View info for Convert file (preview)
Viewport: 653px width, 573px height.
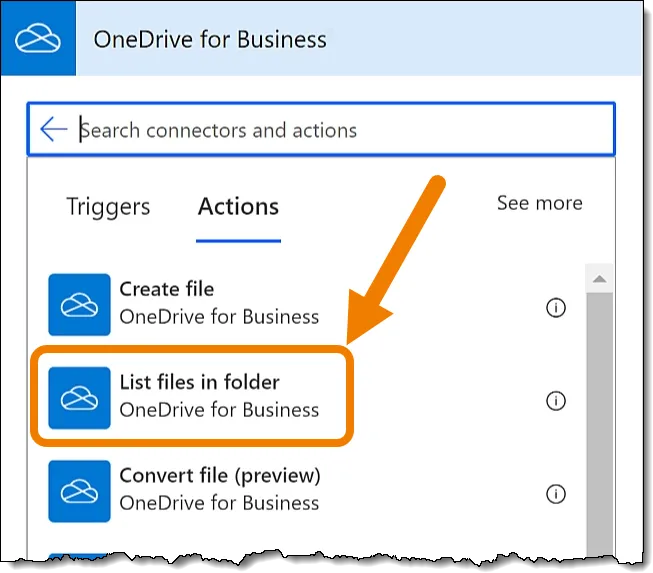pyautogui.click(x=556, y=494)
